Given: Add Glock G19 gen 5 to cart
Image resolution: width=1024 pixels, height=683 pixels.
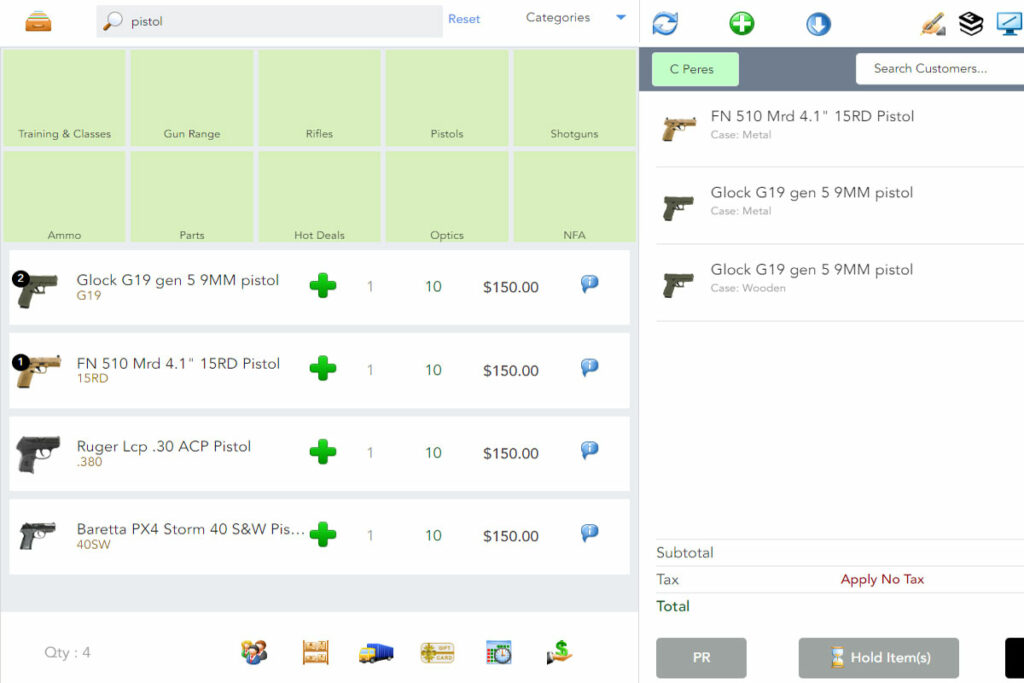Looking at the screenshot, I should coord(323,286).
